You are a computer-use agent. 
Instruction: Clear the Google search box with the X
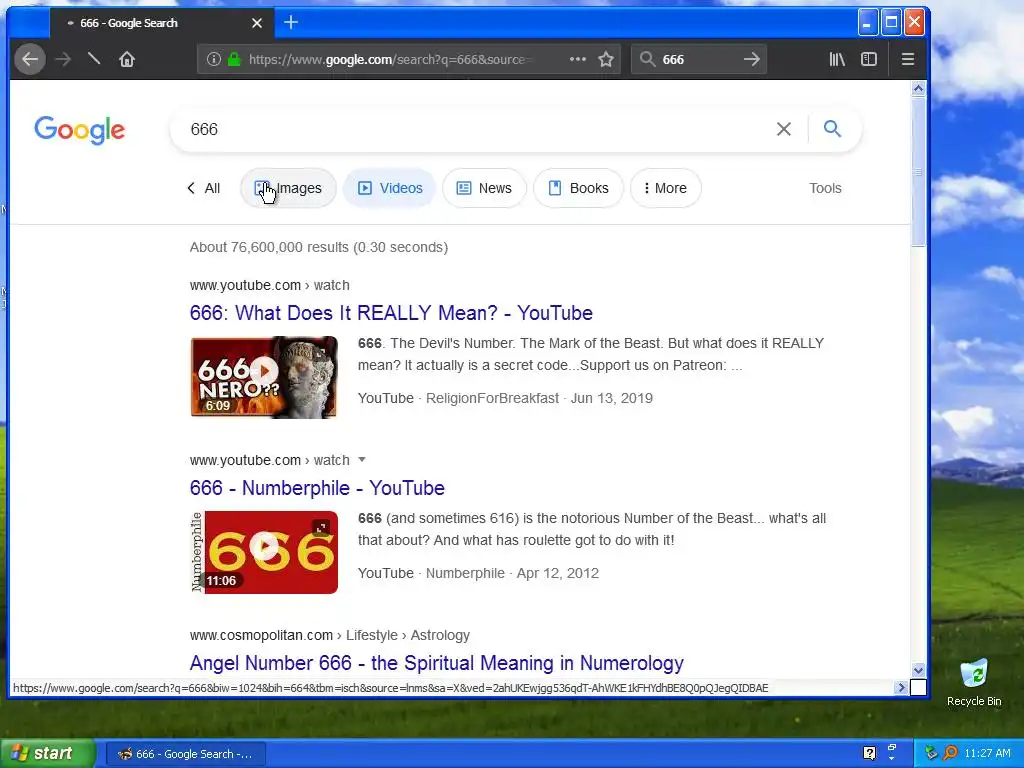[784, 129]
